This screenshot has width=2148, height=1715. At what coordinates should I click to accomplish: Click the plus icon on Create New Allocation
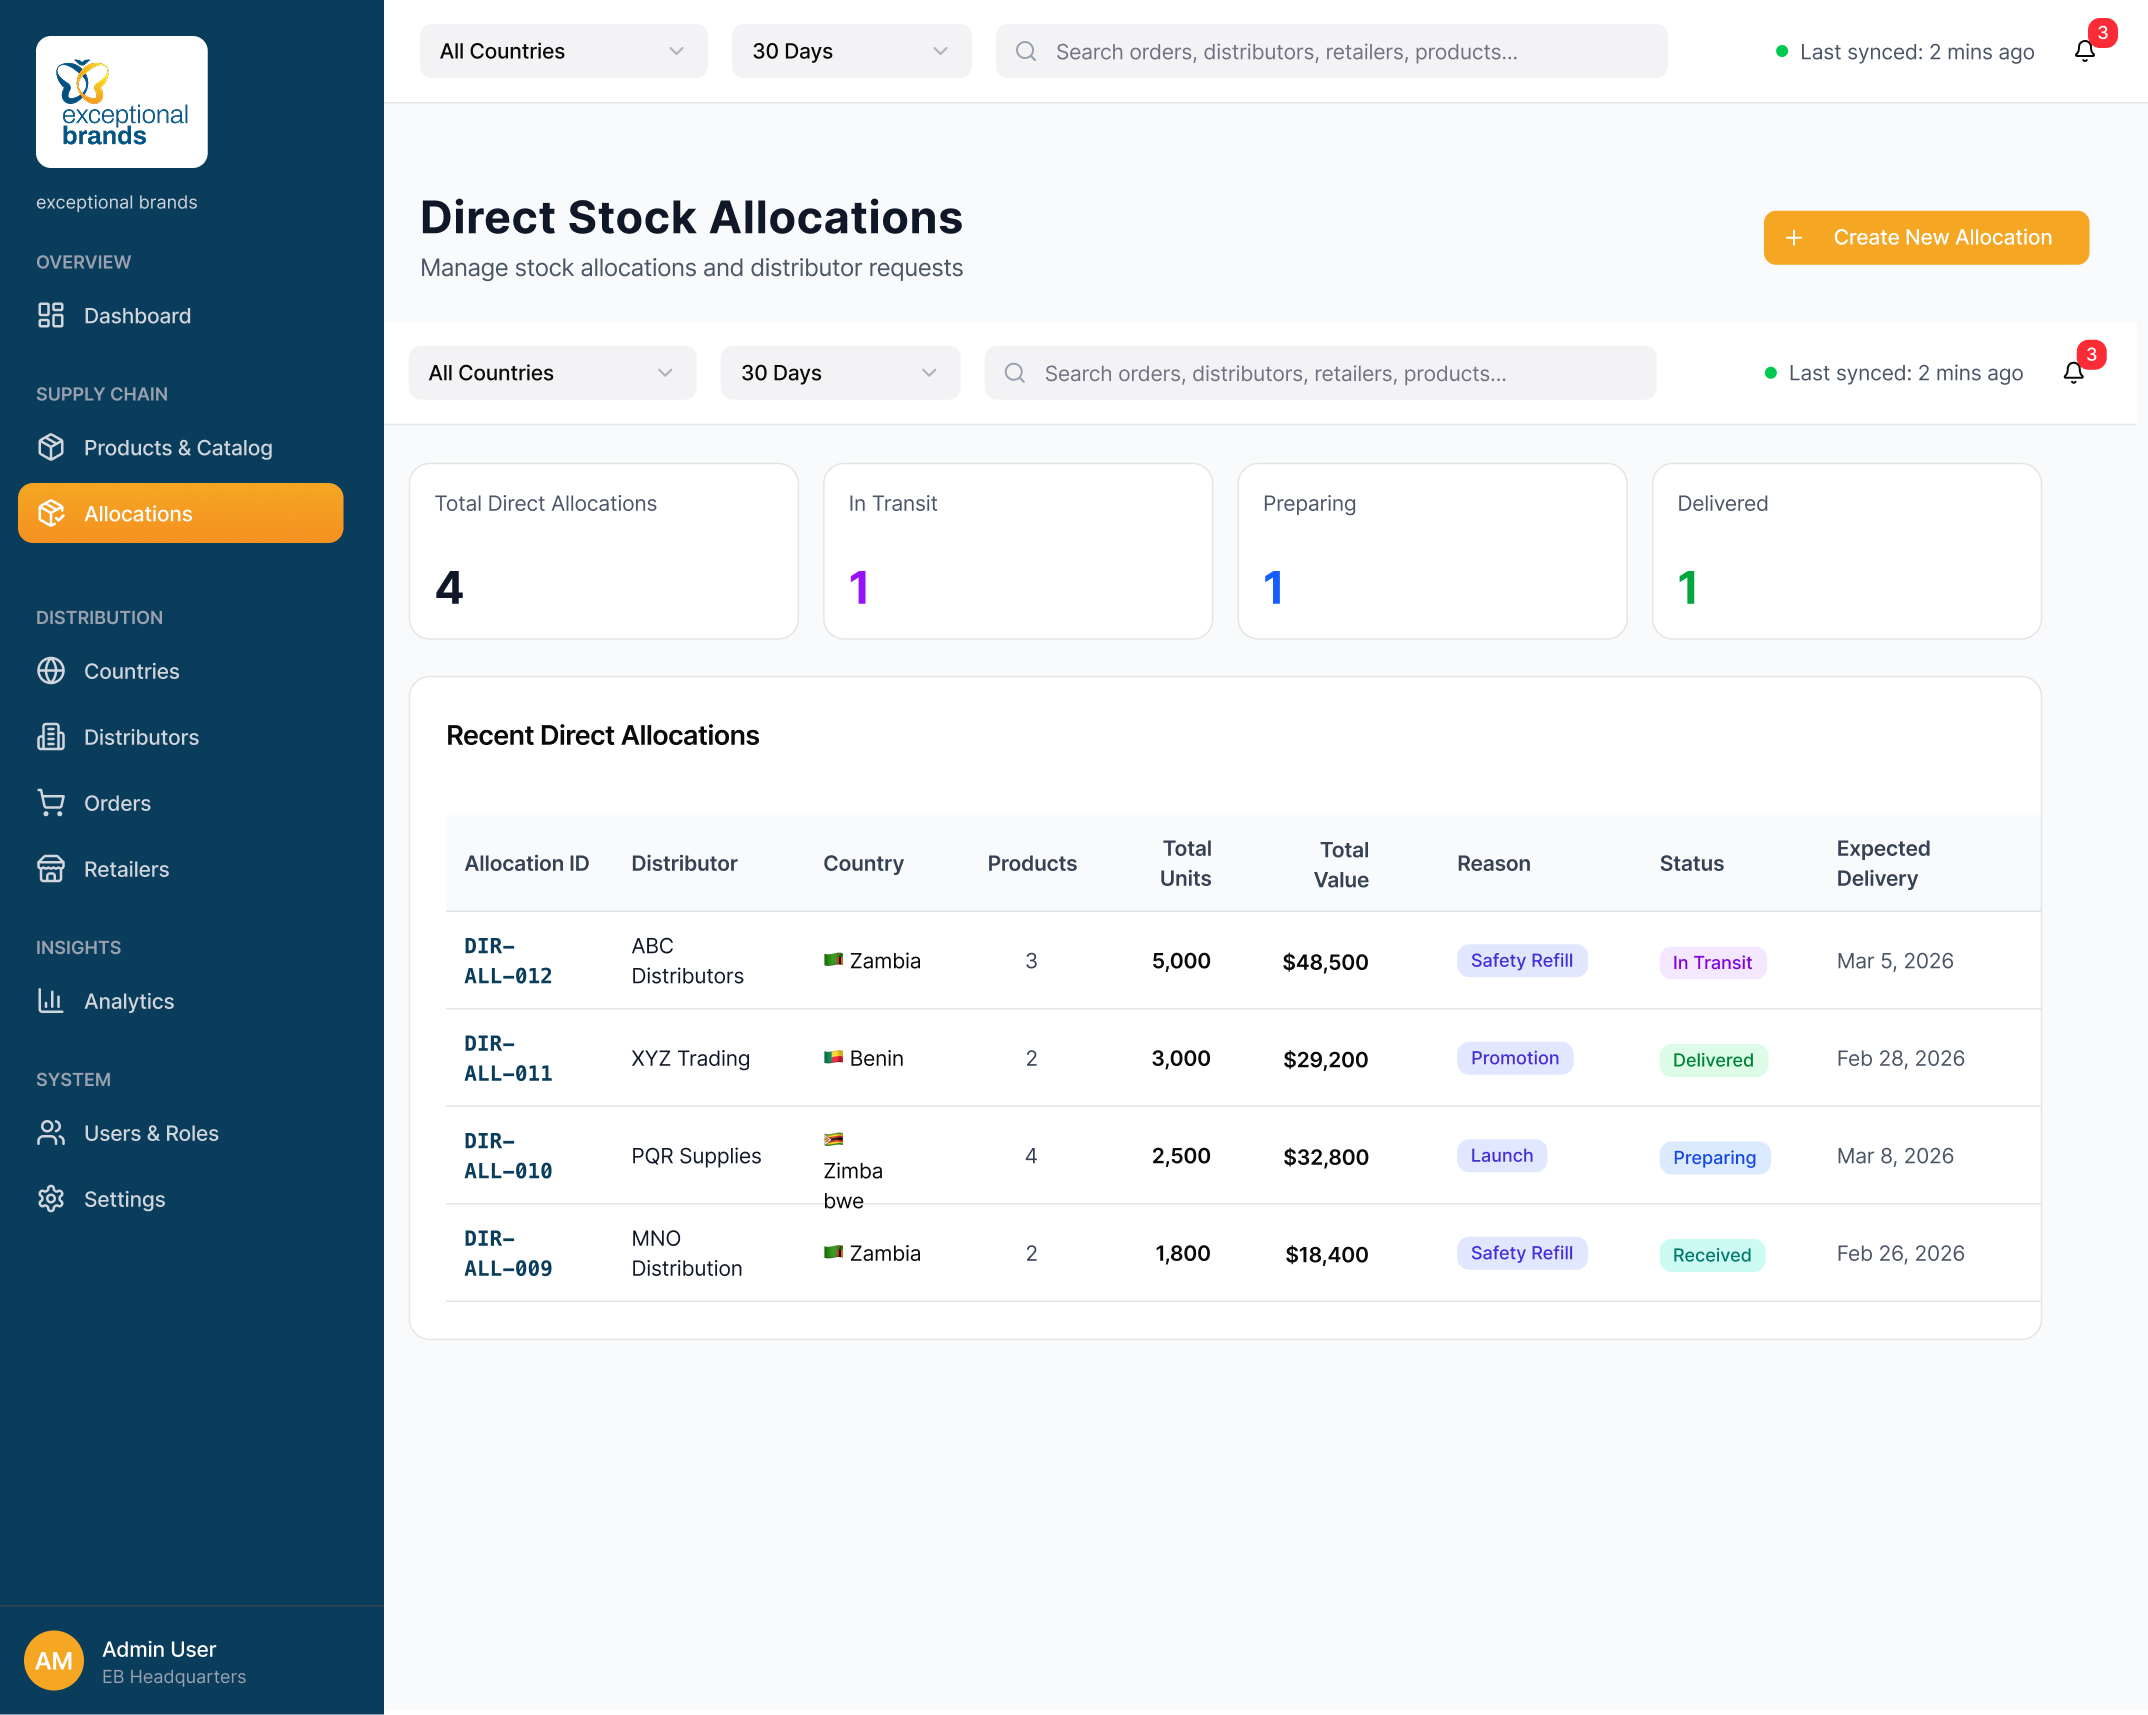point(1794,238)
